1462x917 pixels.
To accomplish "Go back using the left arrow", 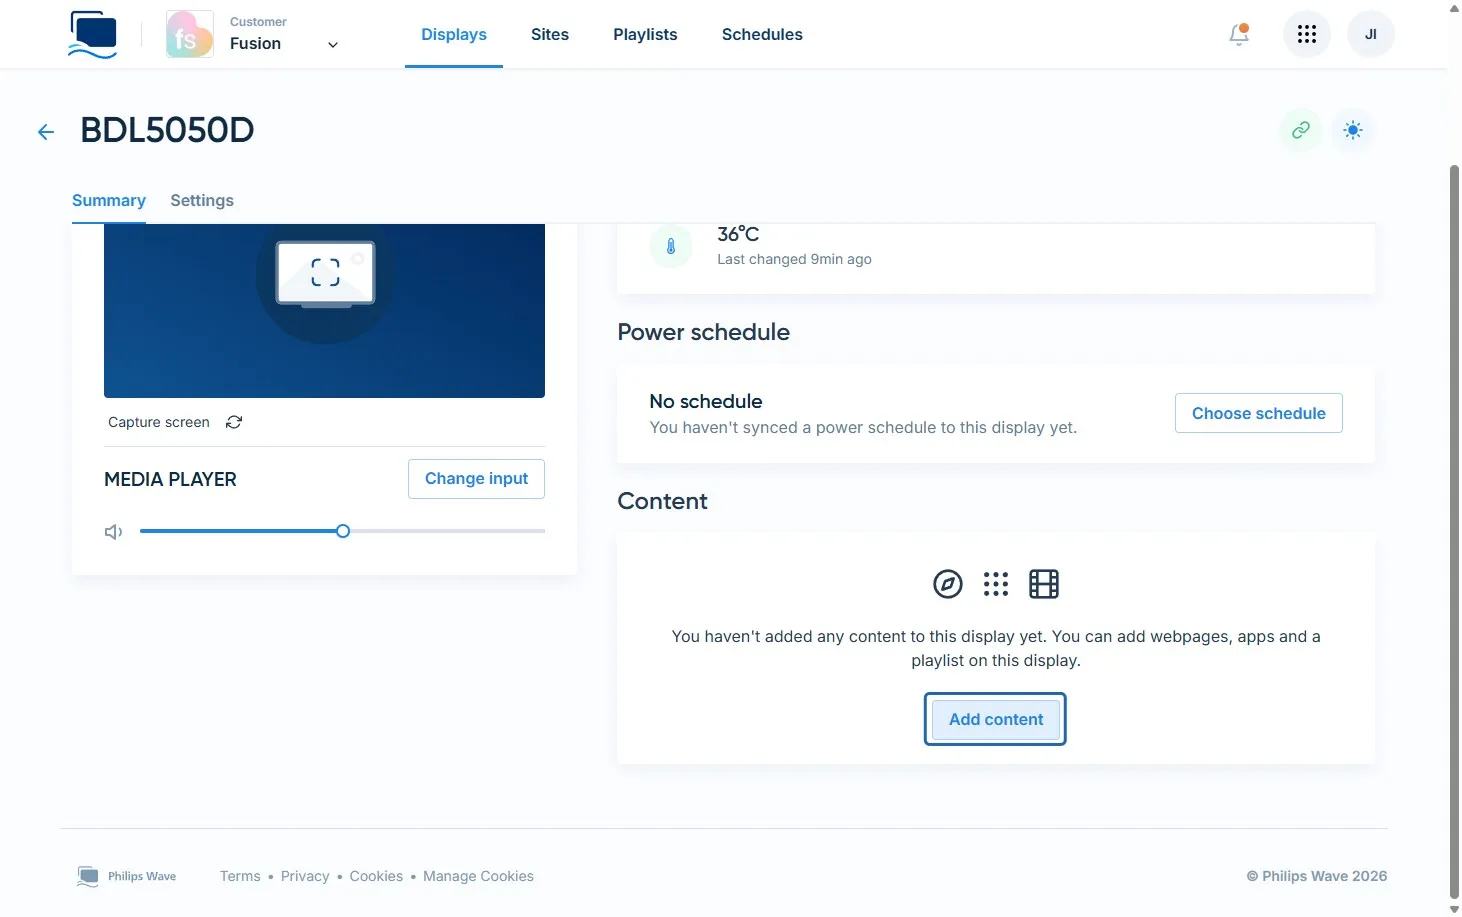I will click(x=46, y=131).
